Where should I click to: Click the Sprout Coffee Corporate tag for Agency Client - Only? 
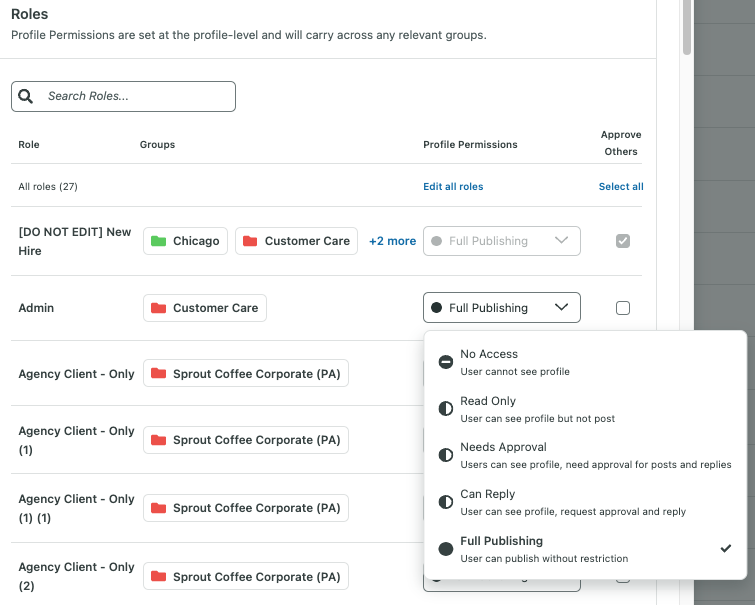pos(246,374)
